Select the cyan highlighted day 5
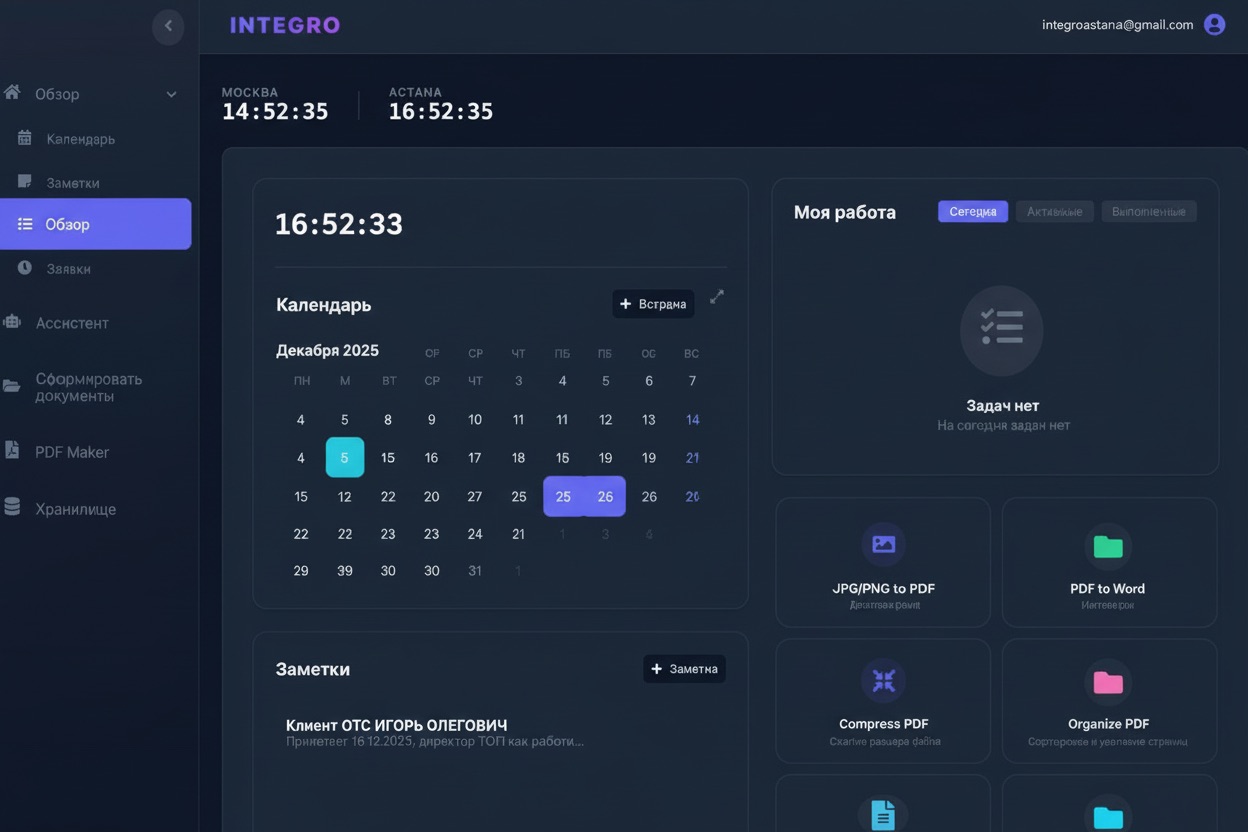 345,457
